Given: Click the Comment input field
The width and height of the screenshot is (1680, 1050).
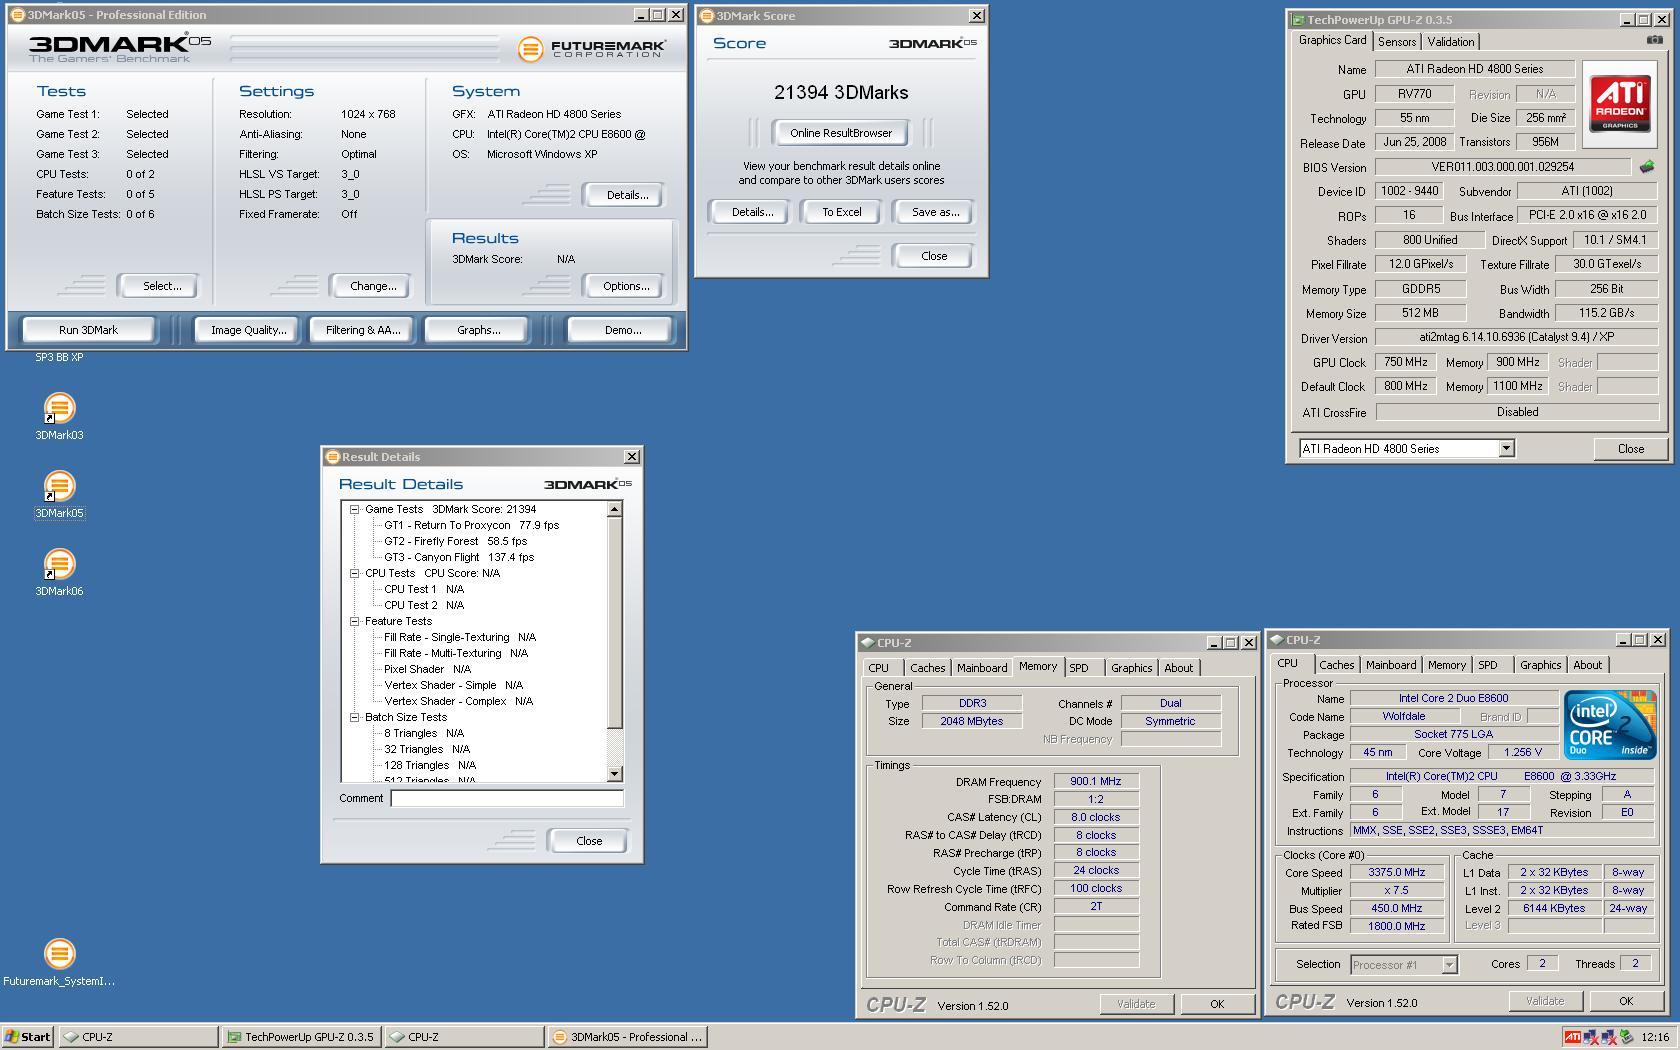Looking at the screenshot, I should click(506, 798).
